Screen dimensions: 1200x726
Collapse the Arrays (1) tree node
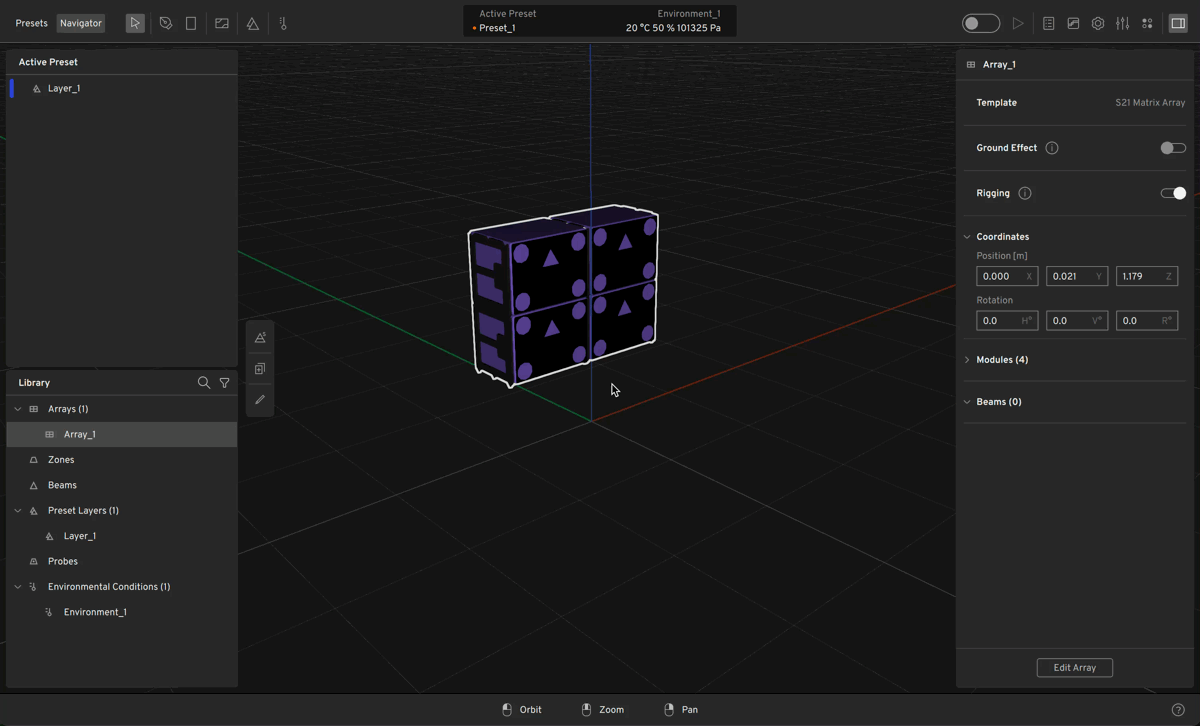17,409
